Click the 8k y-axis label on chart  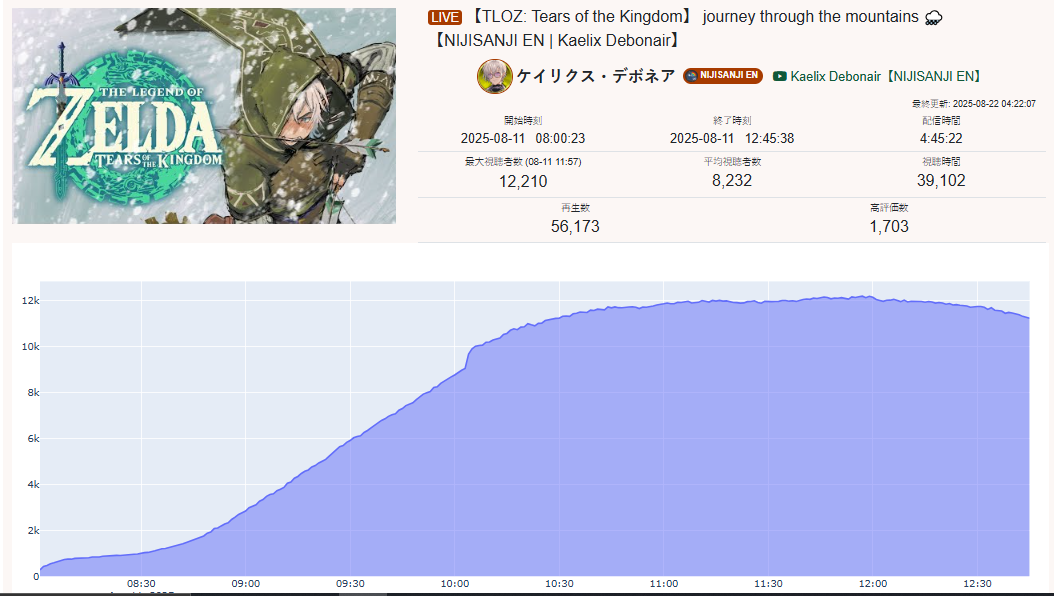(x=33, y=392)
